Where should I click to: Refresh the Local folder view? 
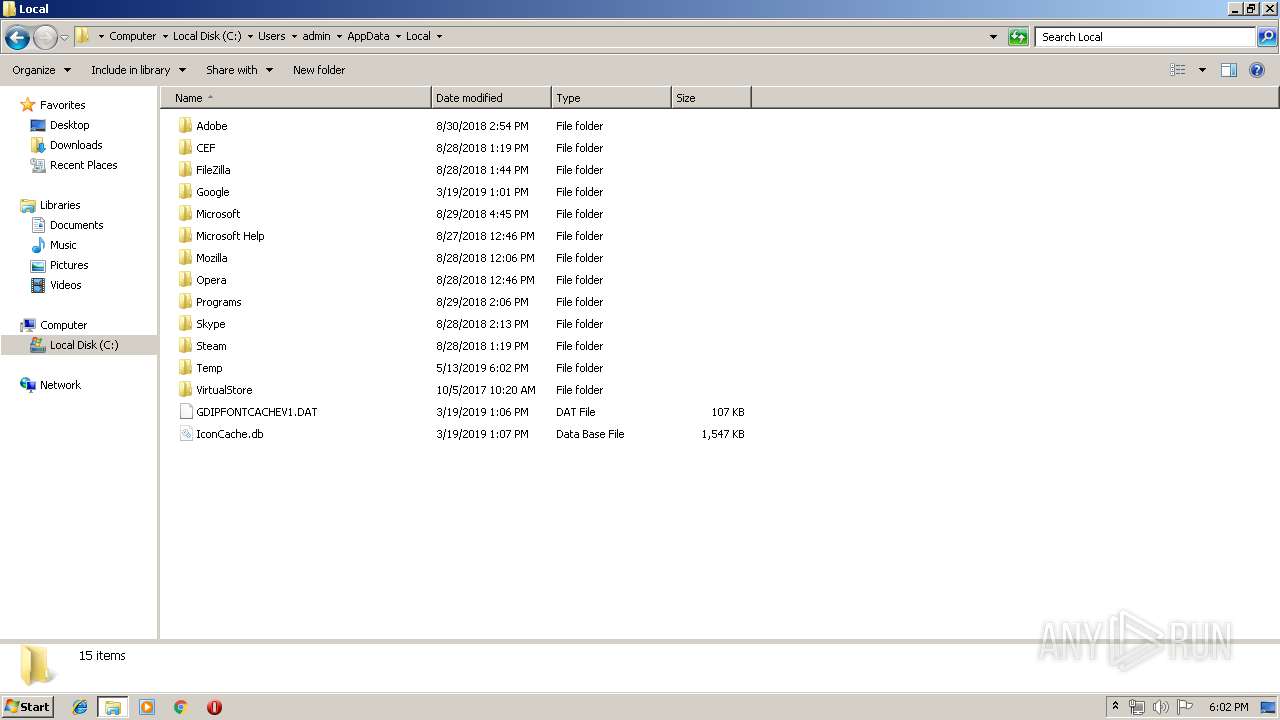tap(1018, 37)
